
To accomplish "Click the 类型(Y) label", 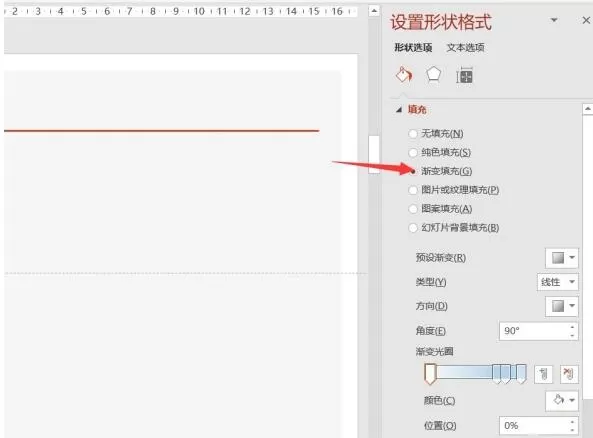I will pos(431,282).
